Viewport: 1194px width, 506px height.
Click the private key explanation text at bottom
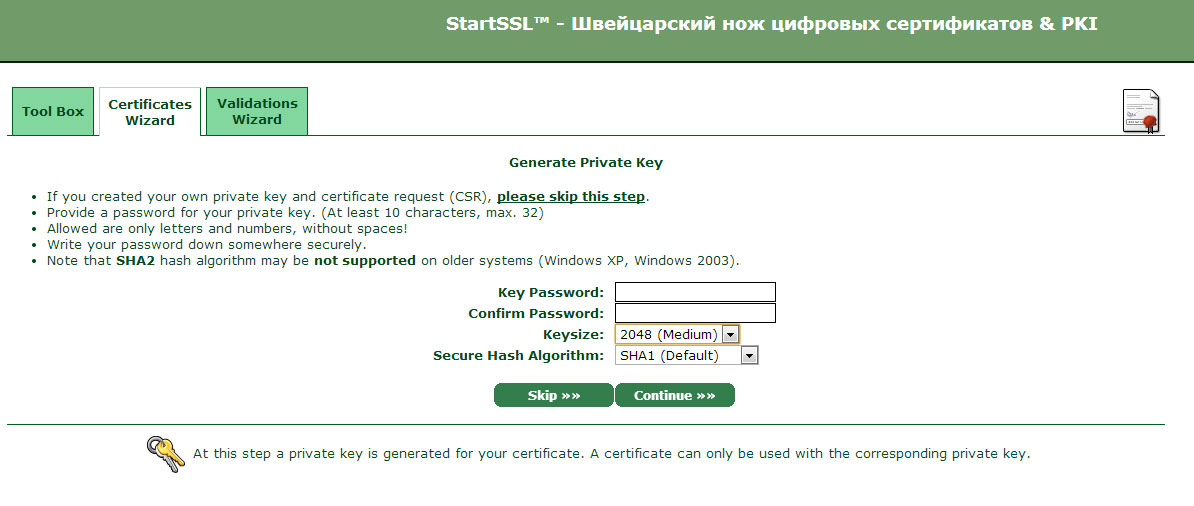coord(611,454)
